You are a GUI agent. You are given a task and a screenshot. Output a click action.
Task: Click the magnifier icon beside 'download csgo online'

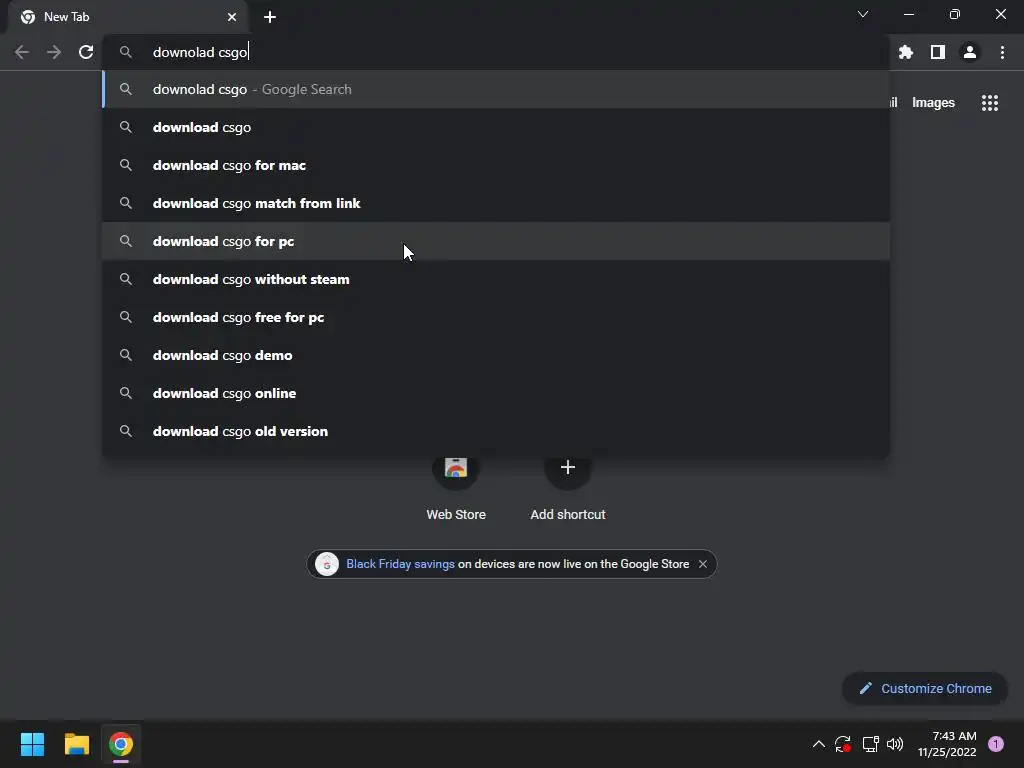pyautogui.click(x=126, y=393)
